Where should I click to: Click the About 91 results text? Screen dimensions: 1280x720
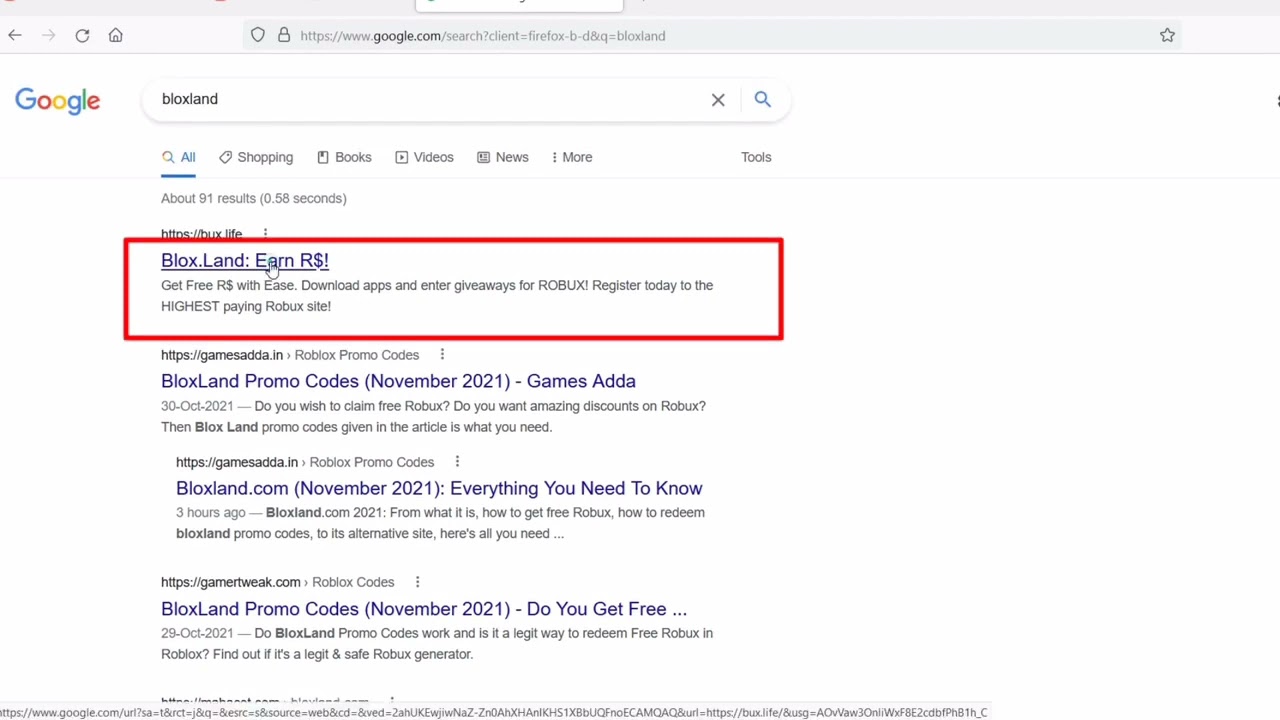coord(254,198)
